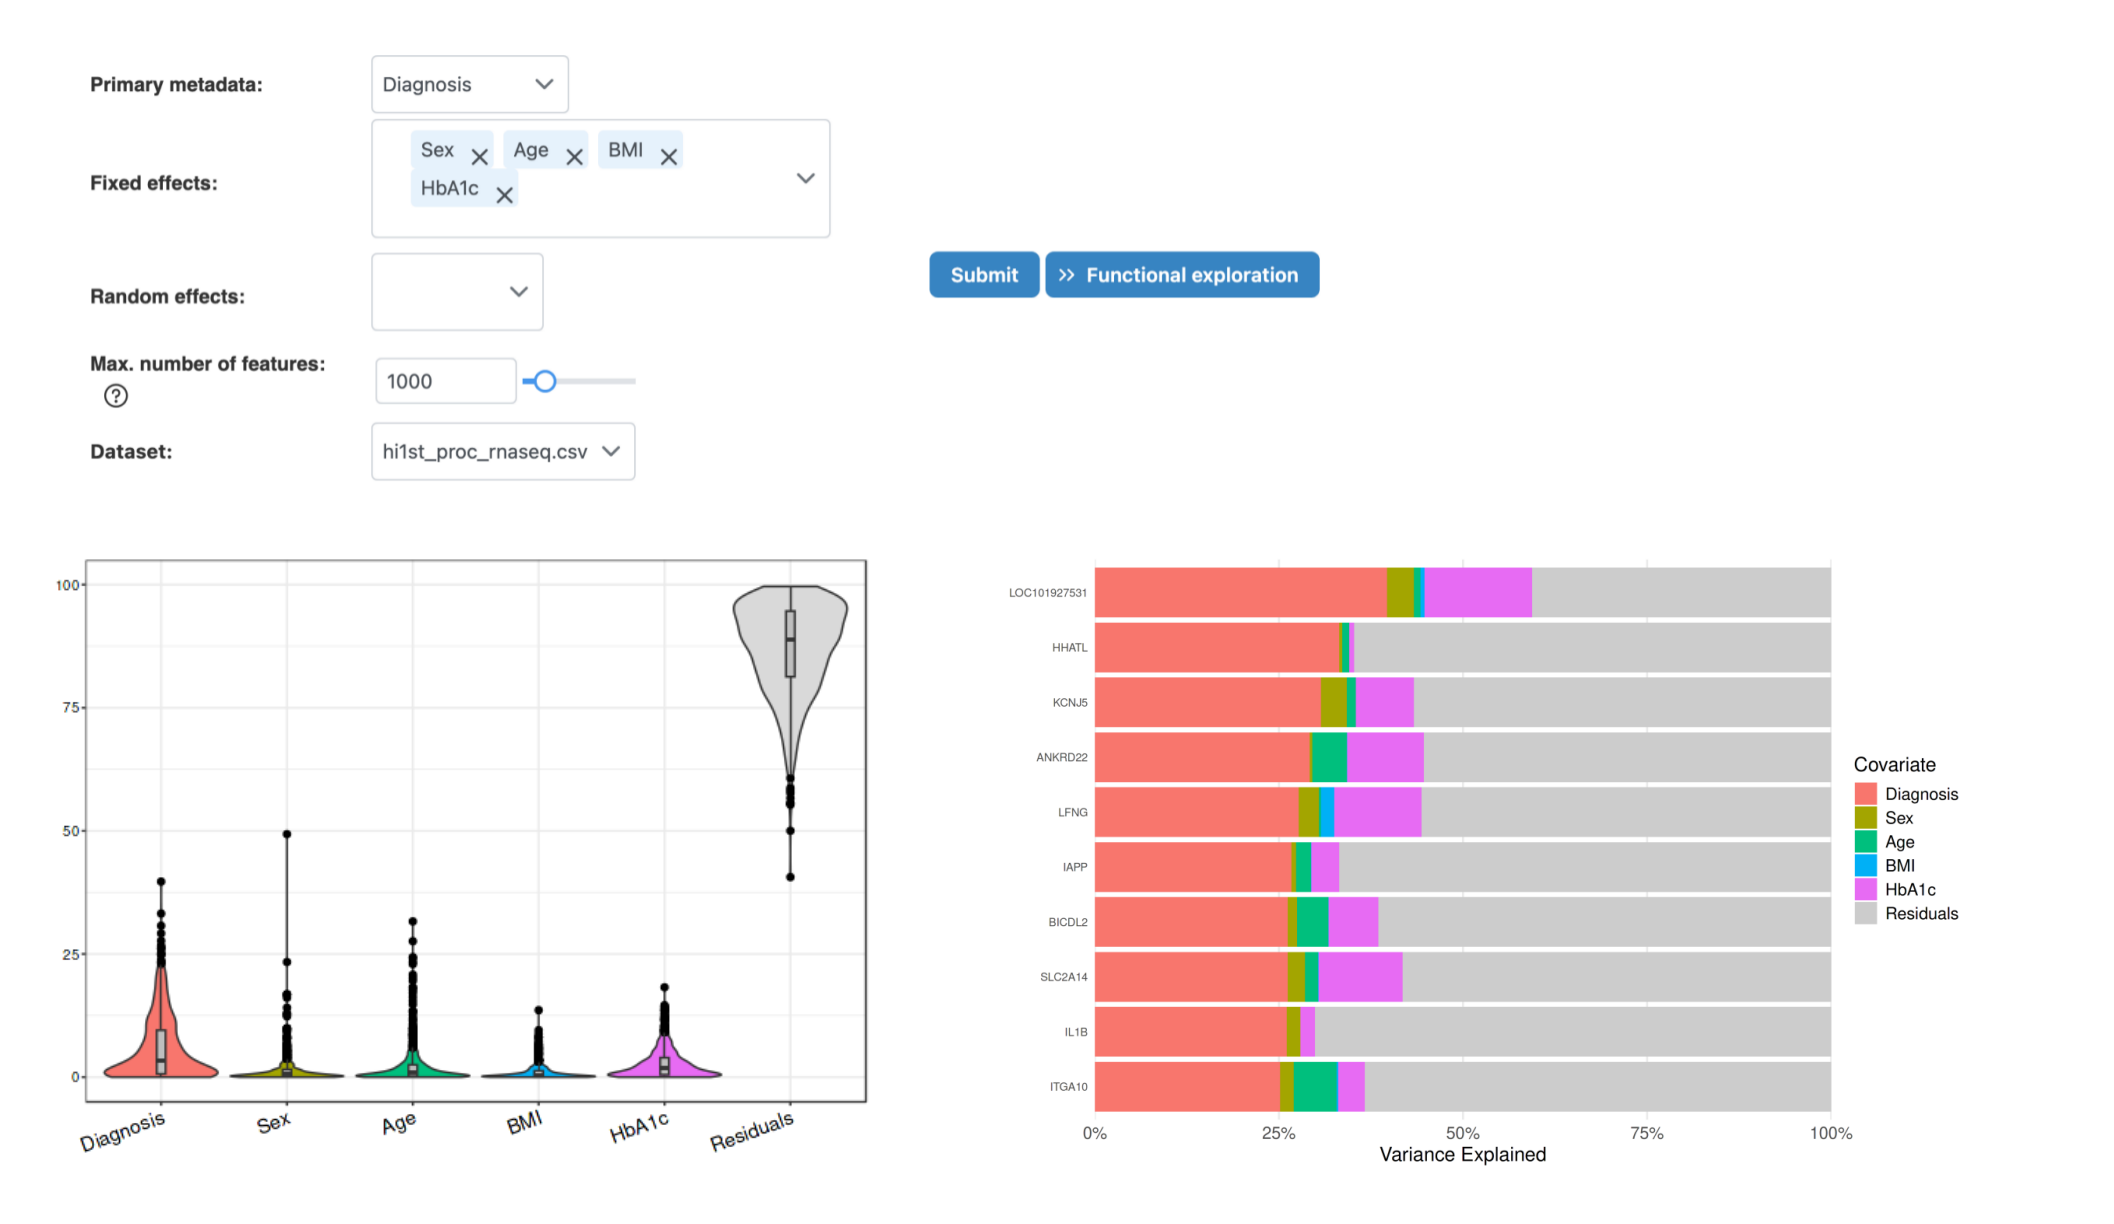Remove the HbA1c fixed effect tag
The image size is (2114, 1224).
[x=505, y=195]
